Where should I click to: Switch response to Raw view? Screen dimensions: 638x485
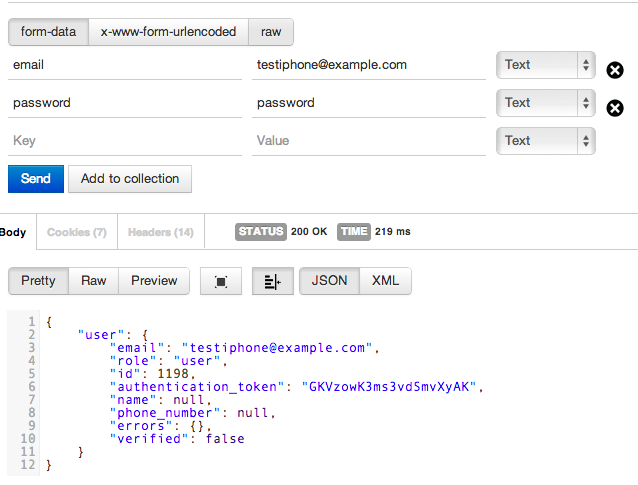point(94,281)
